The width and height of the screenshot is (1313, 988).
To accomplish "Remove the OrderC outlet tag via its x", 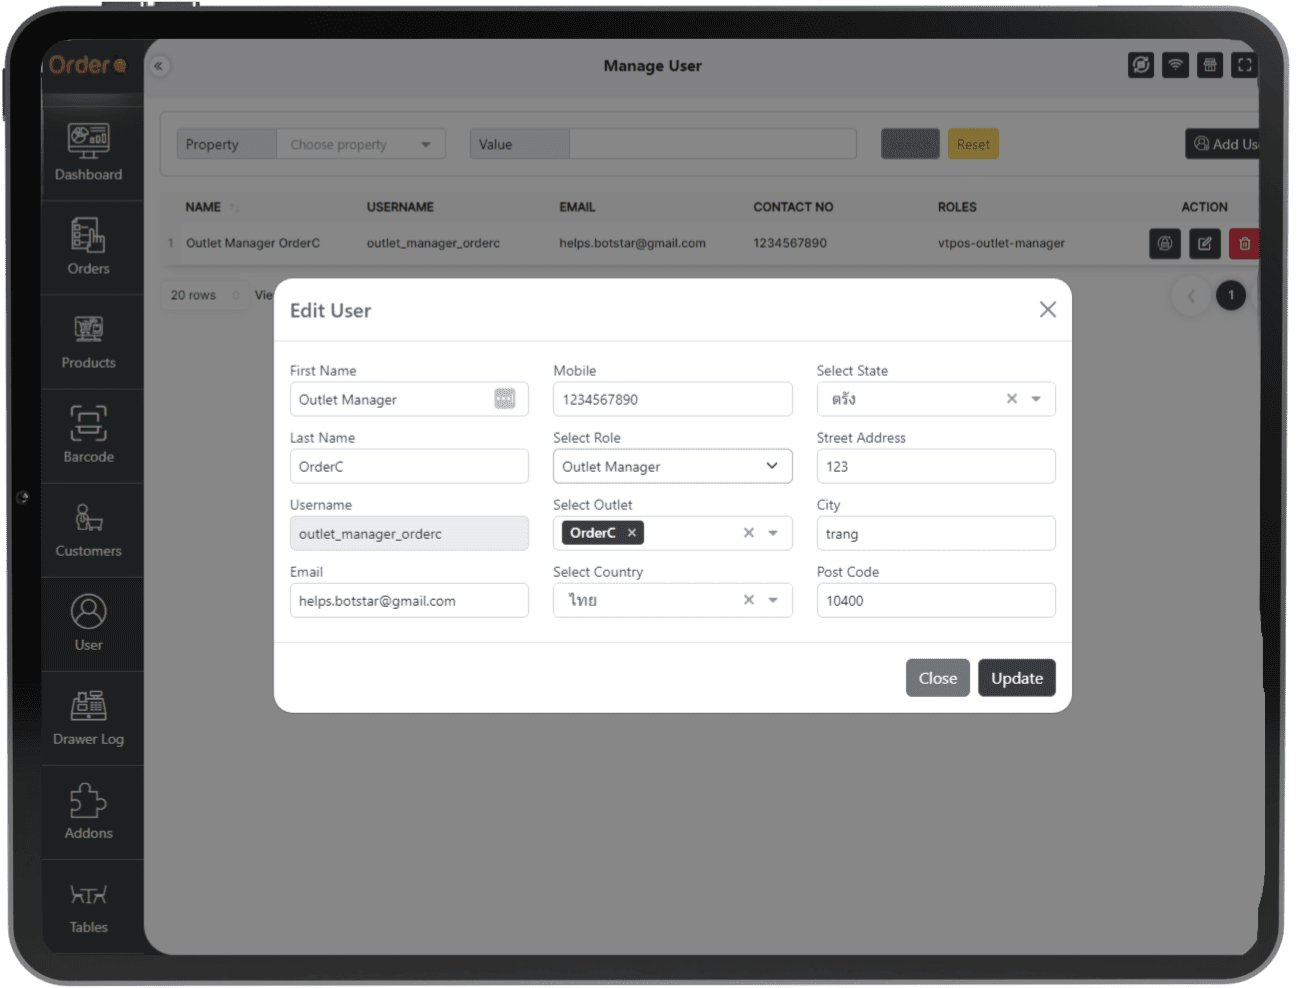I will click(x=631, y=533).
